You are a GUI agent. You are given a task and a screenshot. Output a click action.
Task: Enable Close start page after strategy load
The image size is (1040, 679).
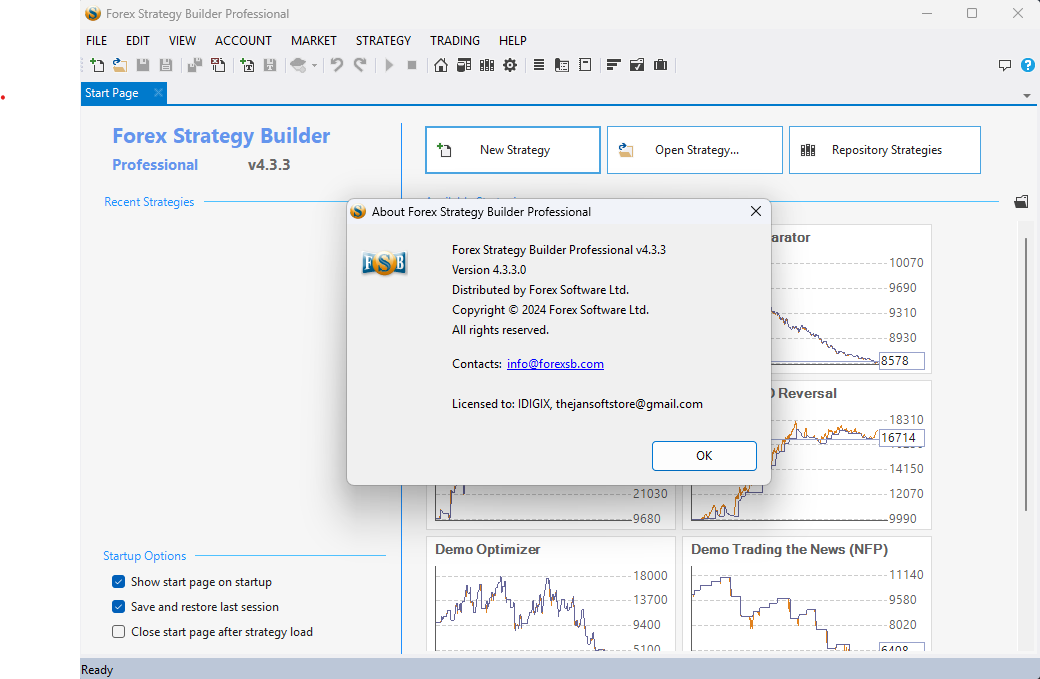pos(119,632)
